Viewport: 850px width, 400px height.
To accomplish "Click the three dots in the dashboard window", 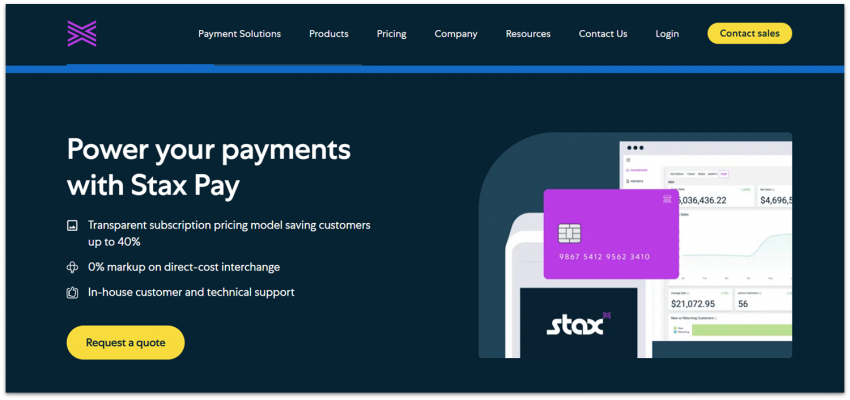I will click(x=635, y=147).
